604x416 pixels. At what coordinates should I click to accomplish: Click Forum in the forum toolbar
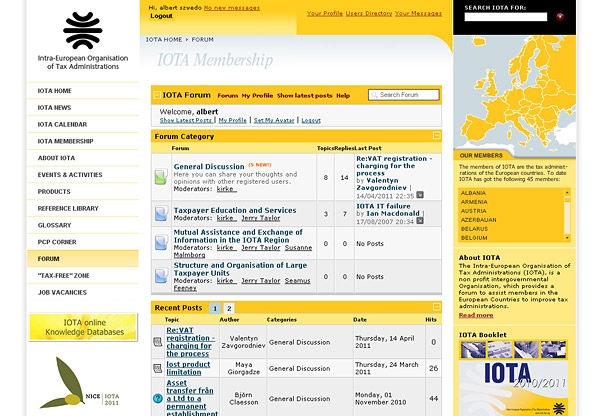click(228, 96)
